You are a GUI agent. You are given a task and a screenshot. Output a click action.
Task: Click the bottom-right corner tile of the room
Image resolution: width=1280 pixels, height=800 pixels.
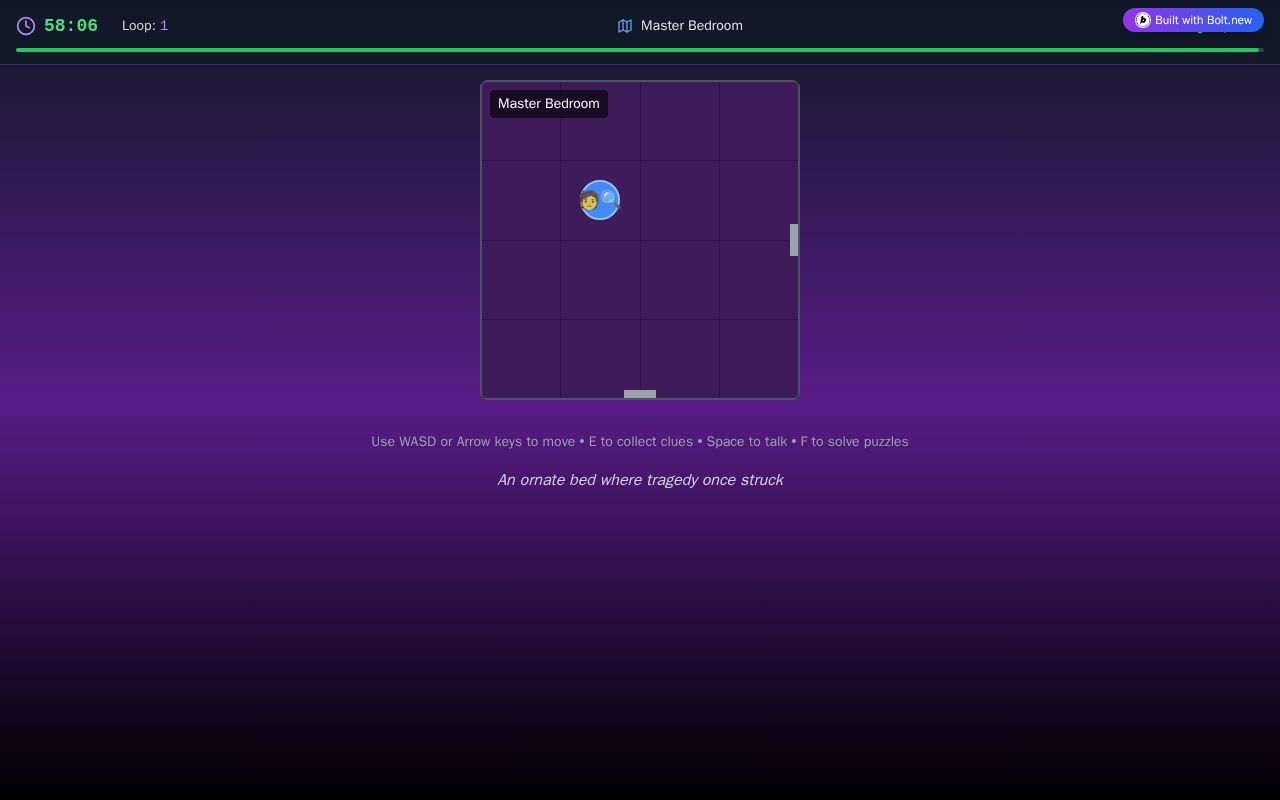pos(759,359)
